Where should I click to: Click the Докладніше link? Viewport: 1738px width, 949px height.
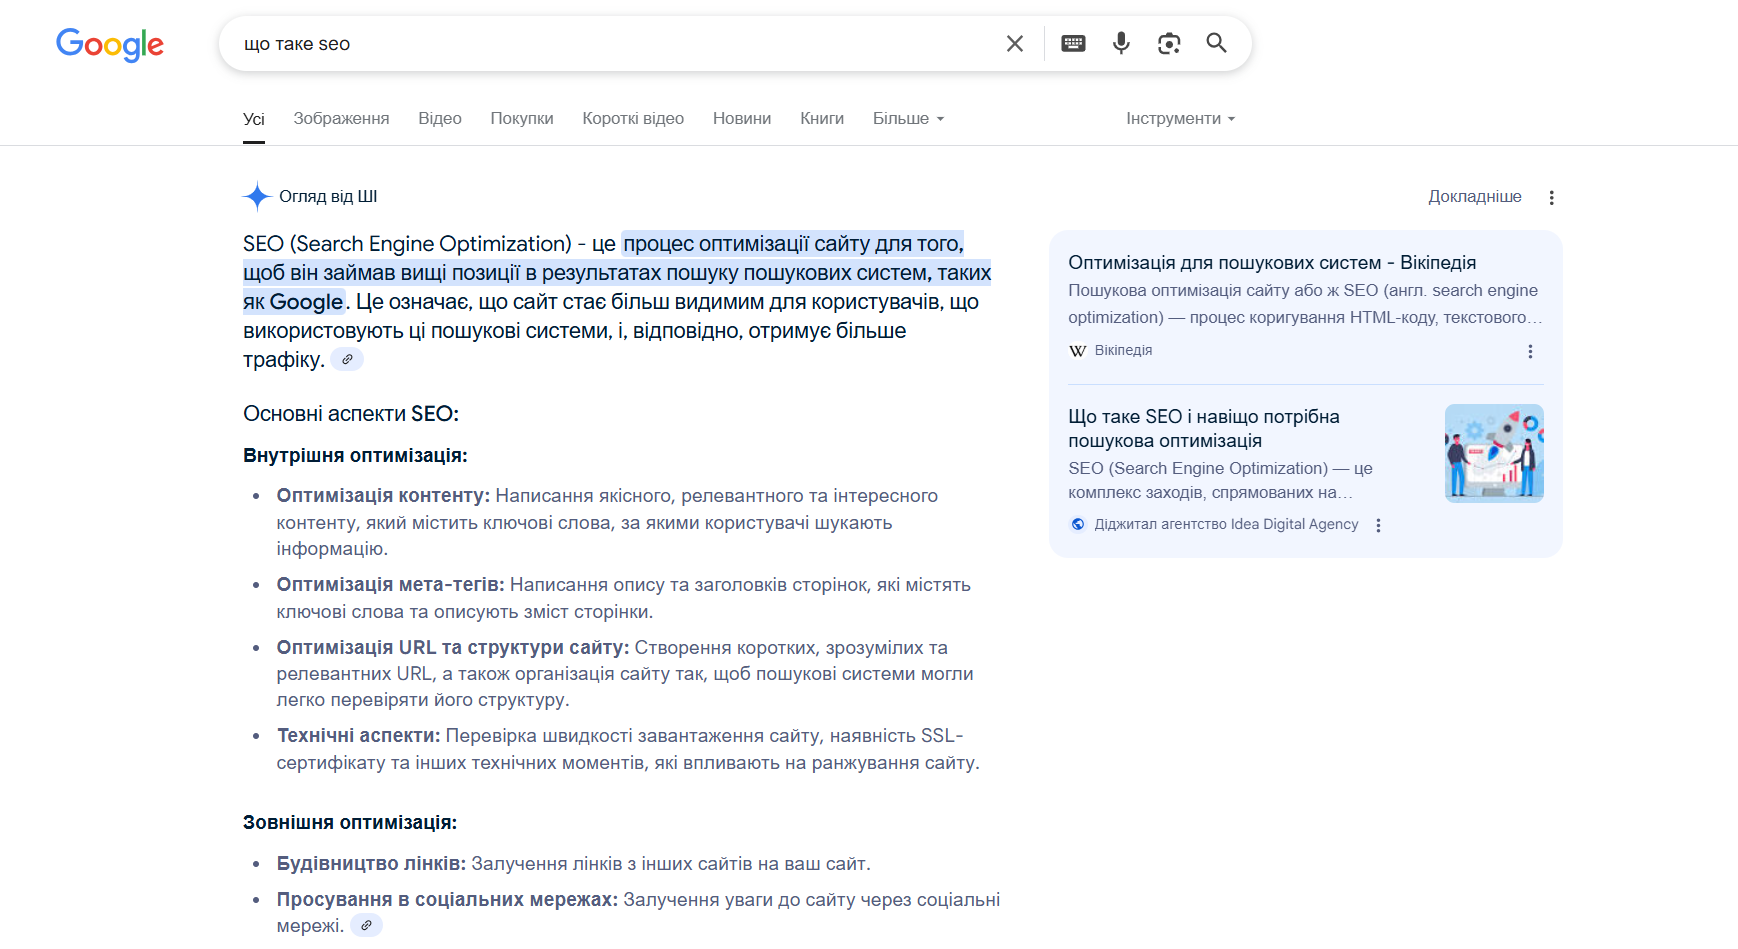(1474, 197)
